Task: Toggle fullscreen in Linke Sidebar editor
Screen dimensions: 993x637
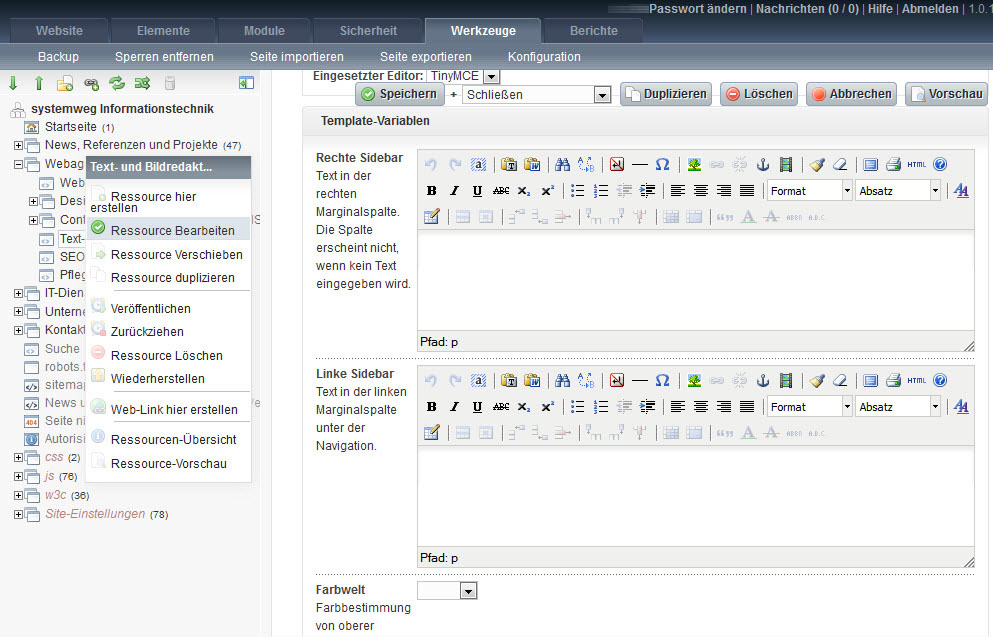Action: [871, 381]
